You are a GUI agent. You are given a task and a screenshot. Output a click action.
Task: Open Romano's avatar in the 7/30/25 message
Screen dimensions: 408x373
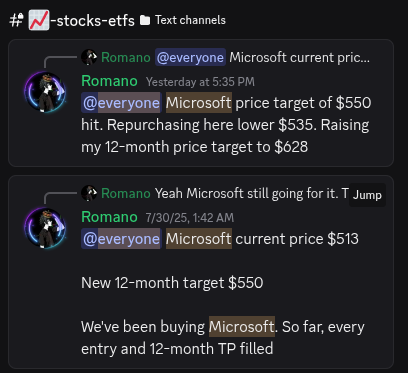pyautogui.click(x=45, y=228)
